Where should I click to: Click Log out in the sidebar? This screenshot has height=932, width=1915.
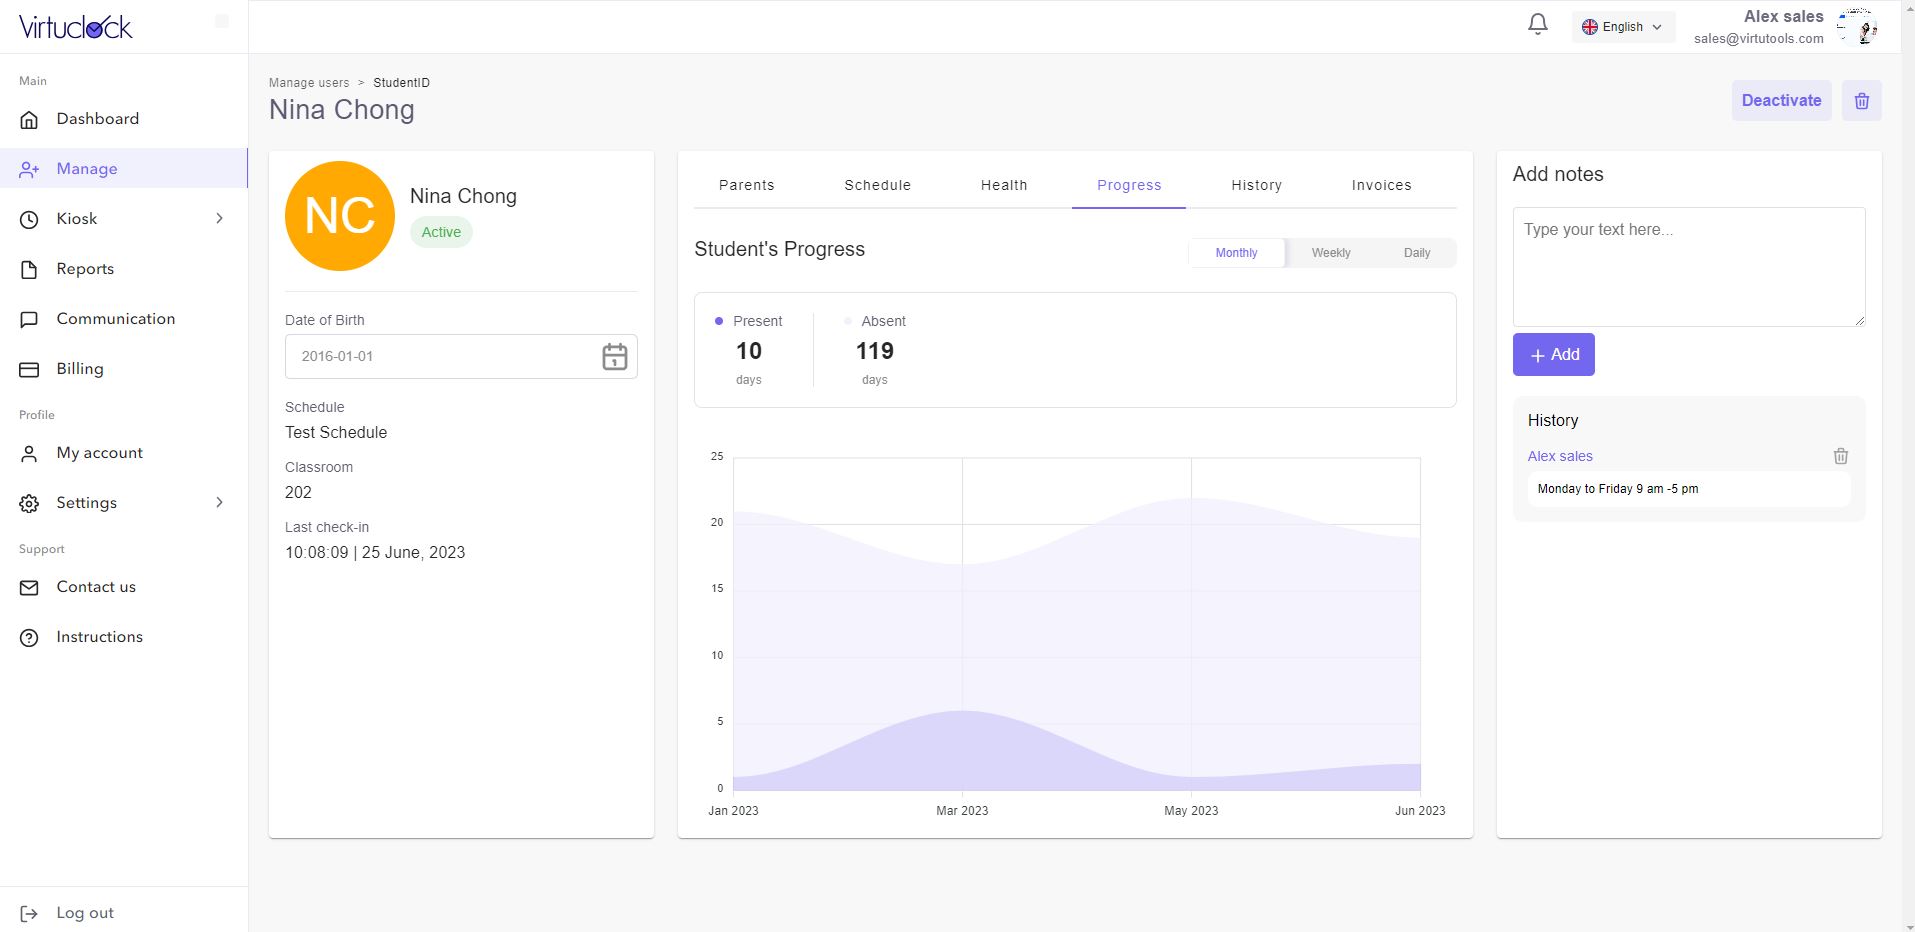click(x=84, y=913)
